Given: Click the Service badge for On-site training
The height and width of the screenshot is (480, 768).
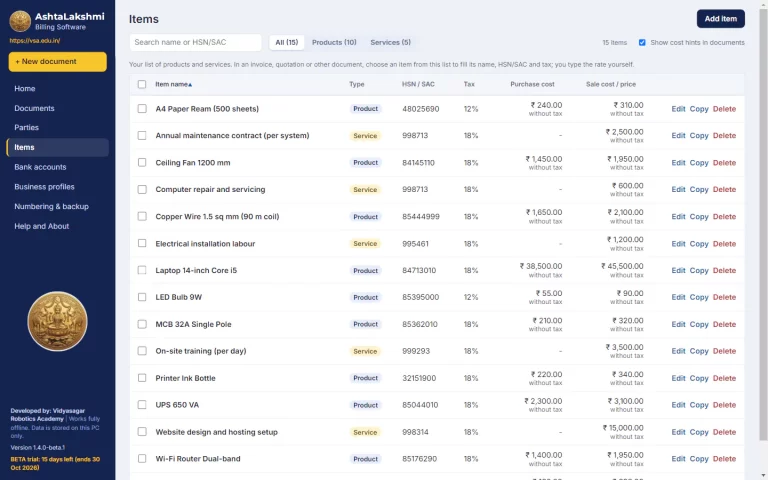Looking at the screenshot, I should pos(365,351).
